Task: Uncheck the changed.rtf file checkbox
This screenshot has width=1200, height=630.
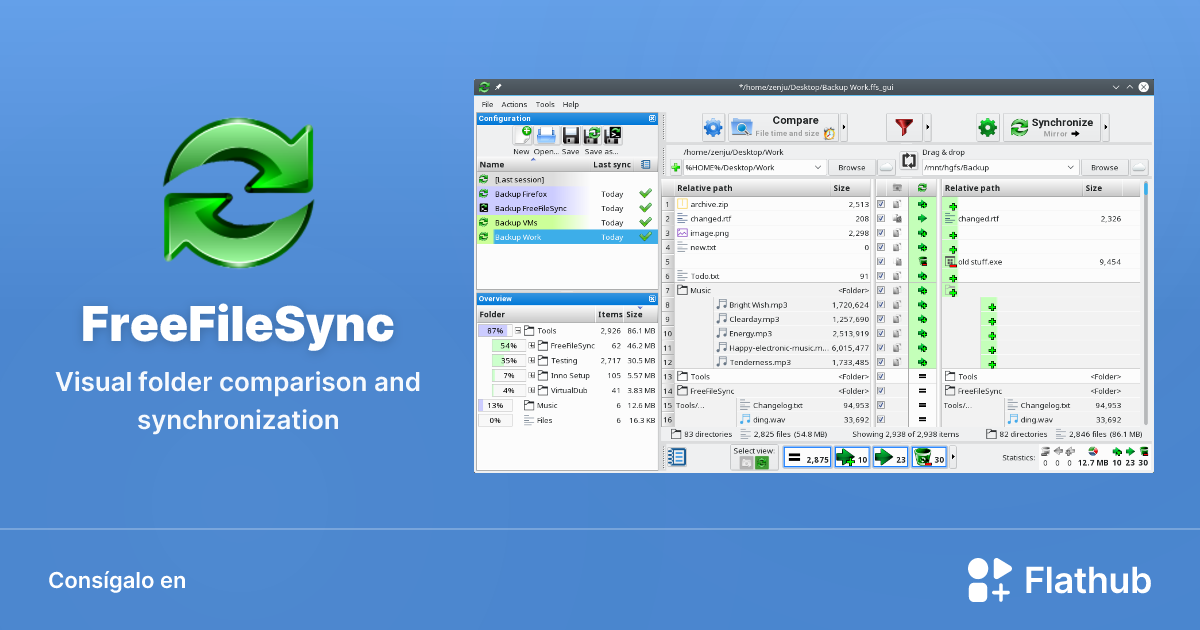Action: click(x=882, y=218)
